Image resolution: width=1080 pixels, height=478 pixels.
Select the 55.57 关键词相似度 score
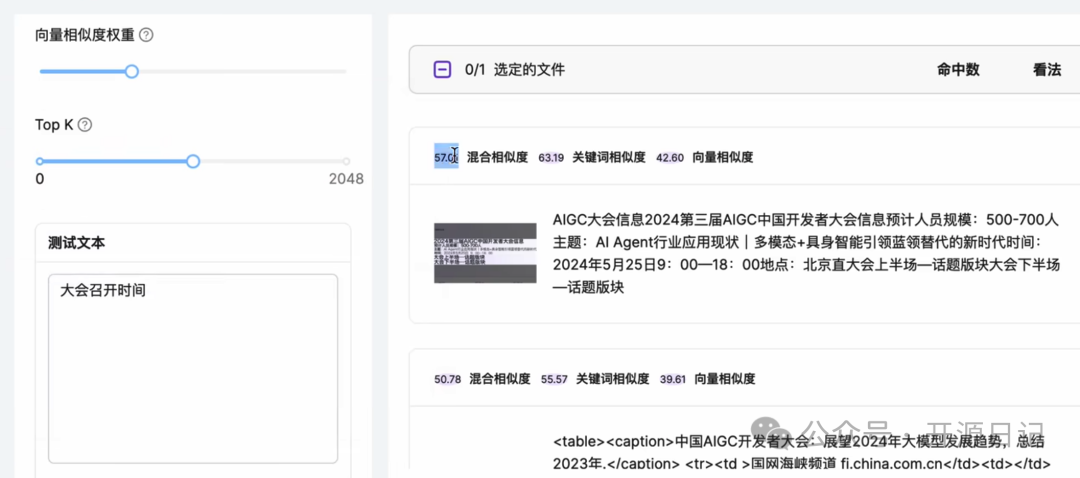click(554, 379)
